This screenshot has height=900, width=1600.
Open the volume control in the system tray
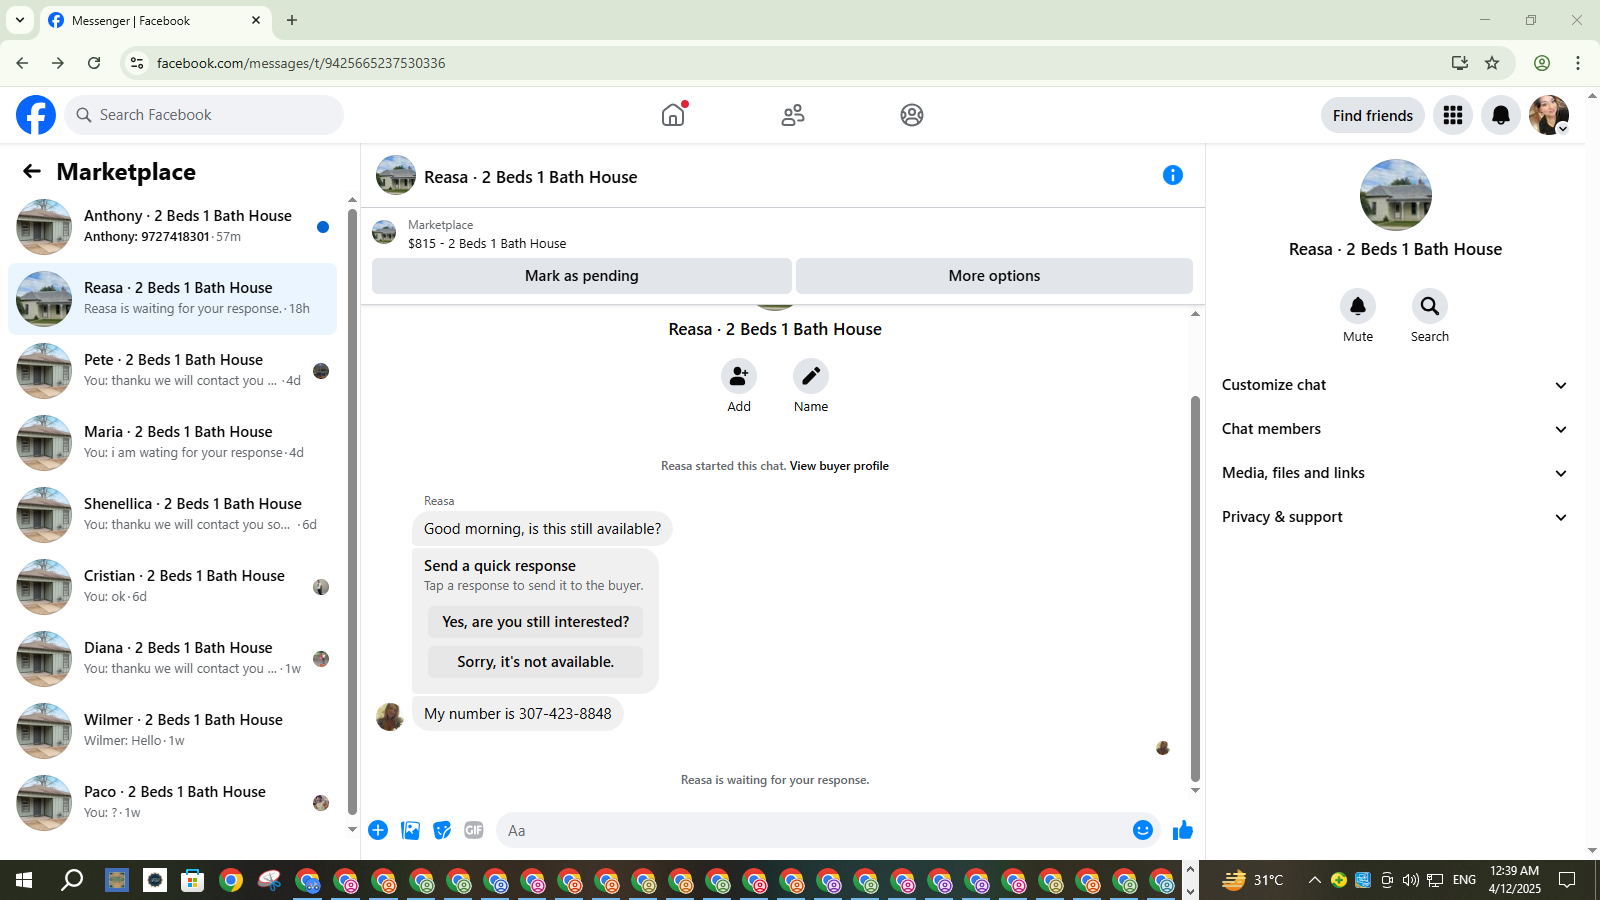[x=1410, y=880]
